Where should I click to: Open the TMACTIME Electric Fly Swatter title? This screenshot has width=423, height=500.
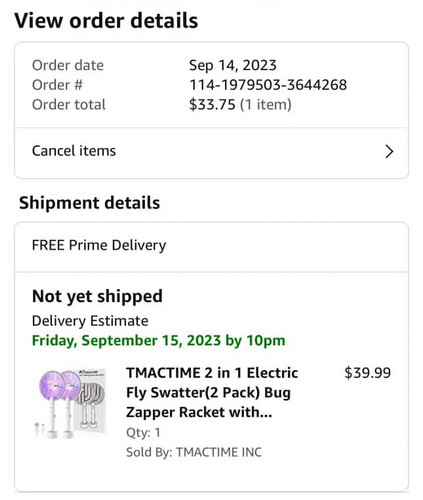[212, 392]
